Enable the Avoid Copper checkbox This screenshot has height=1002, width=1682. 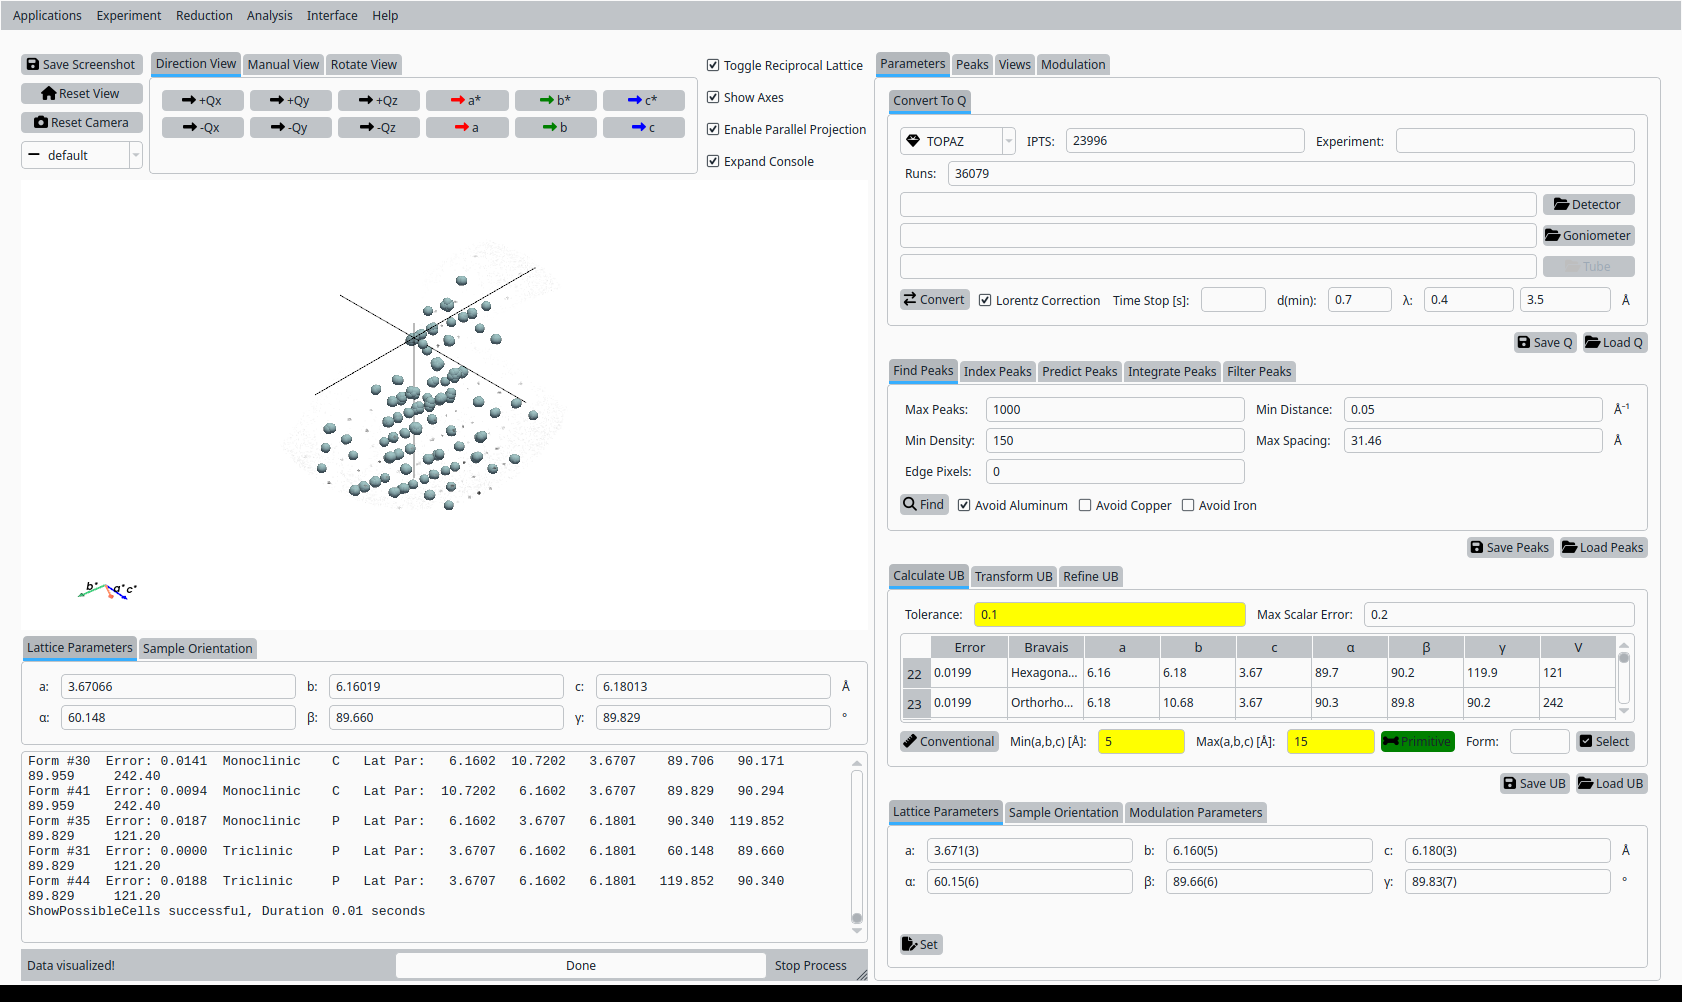click(x=1085, y=506)
